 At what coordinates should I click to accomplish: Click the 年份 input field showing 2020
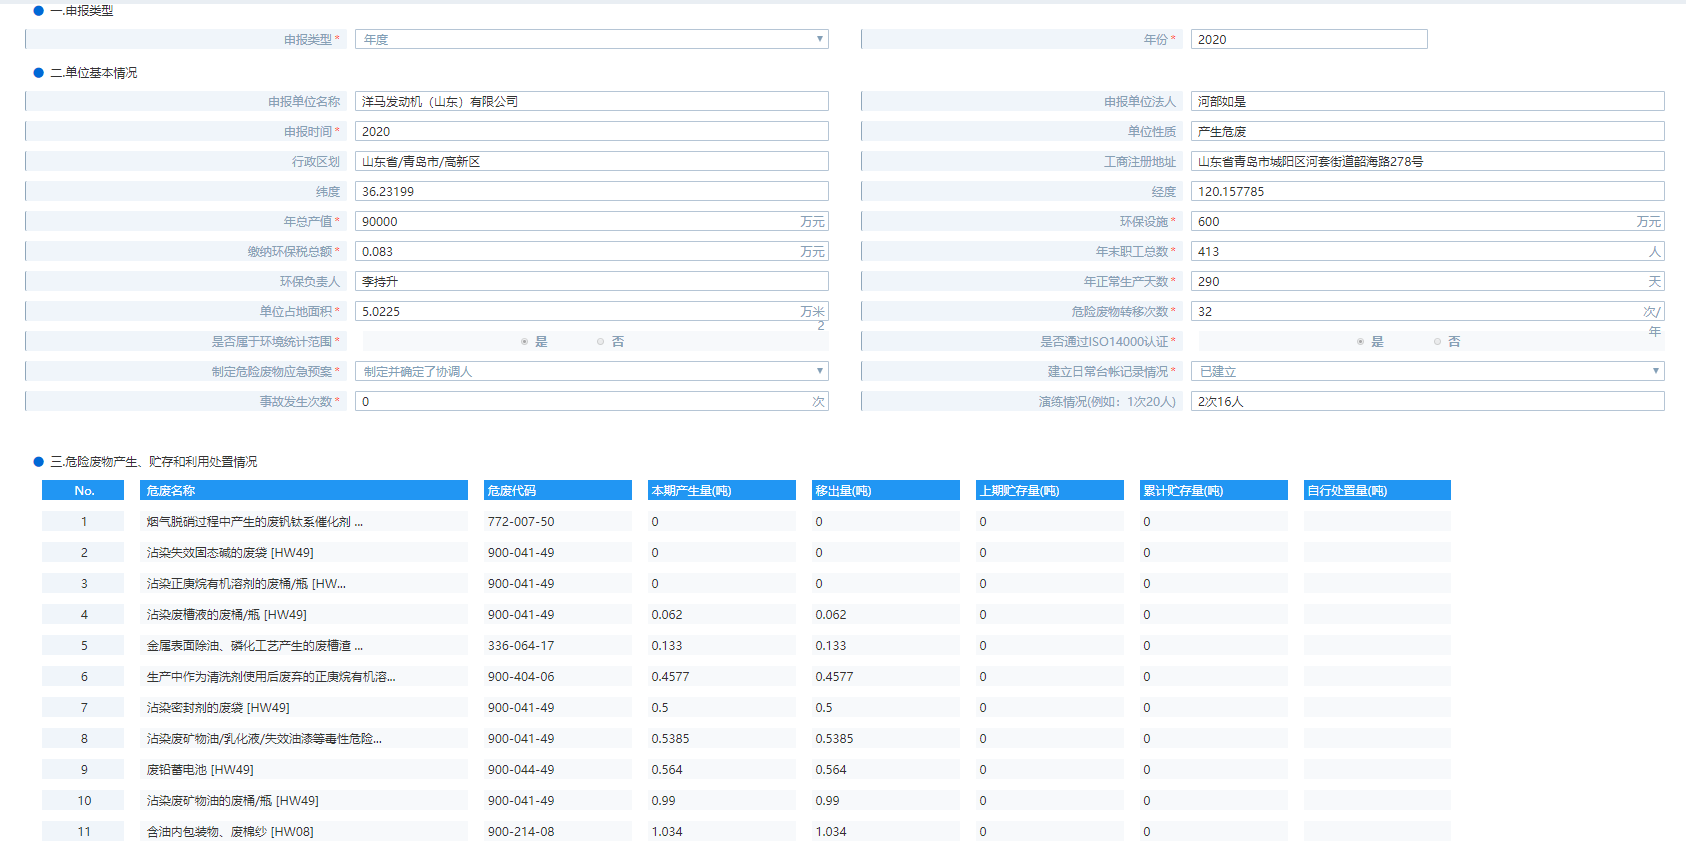(1308, 39)
